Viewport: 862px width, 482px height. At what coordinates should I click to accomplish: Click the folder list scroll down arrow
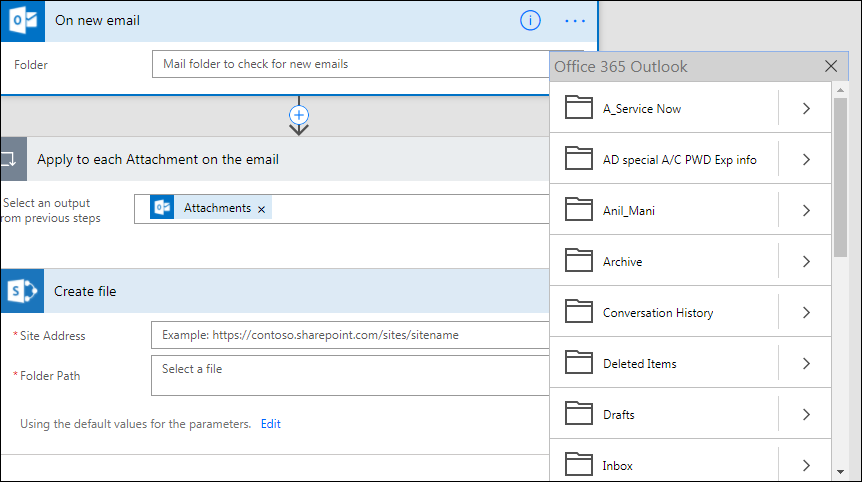tap(840, 472)
